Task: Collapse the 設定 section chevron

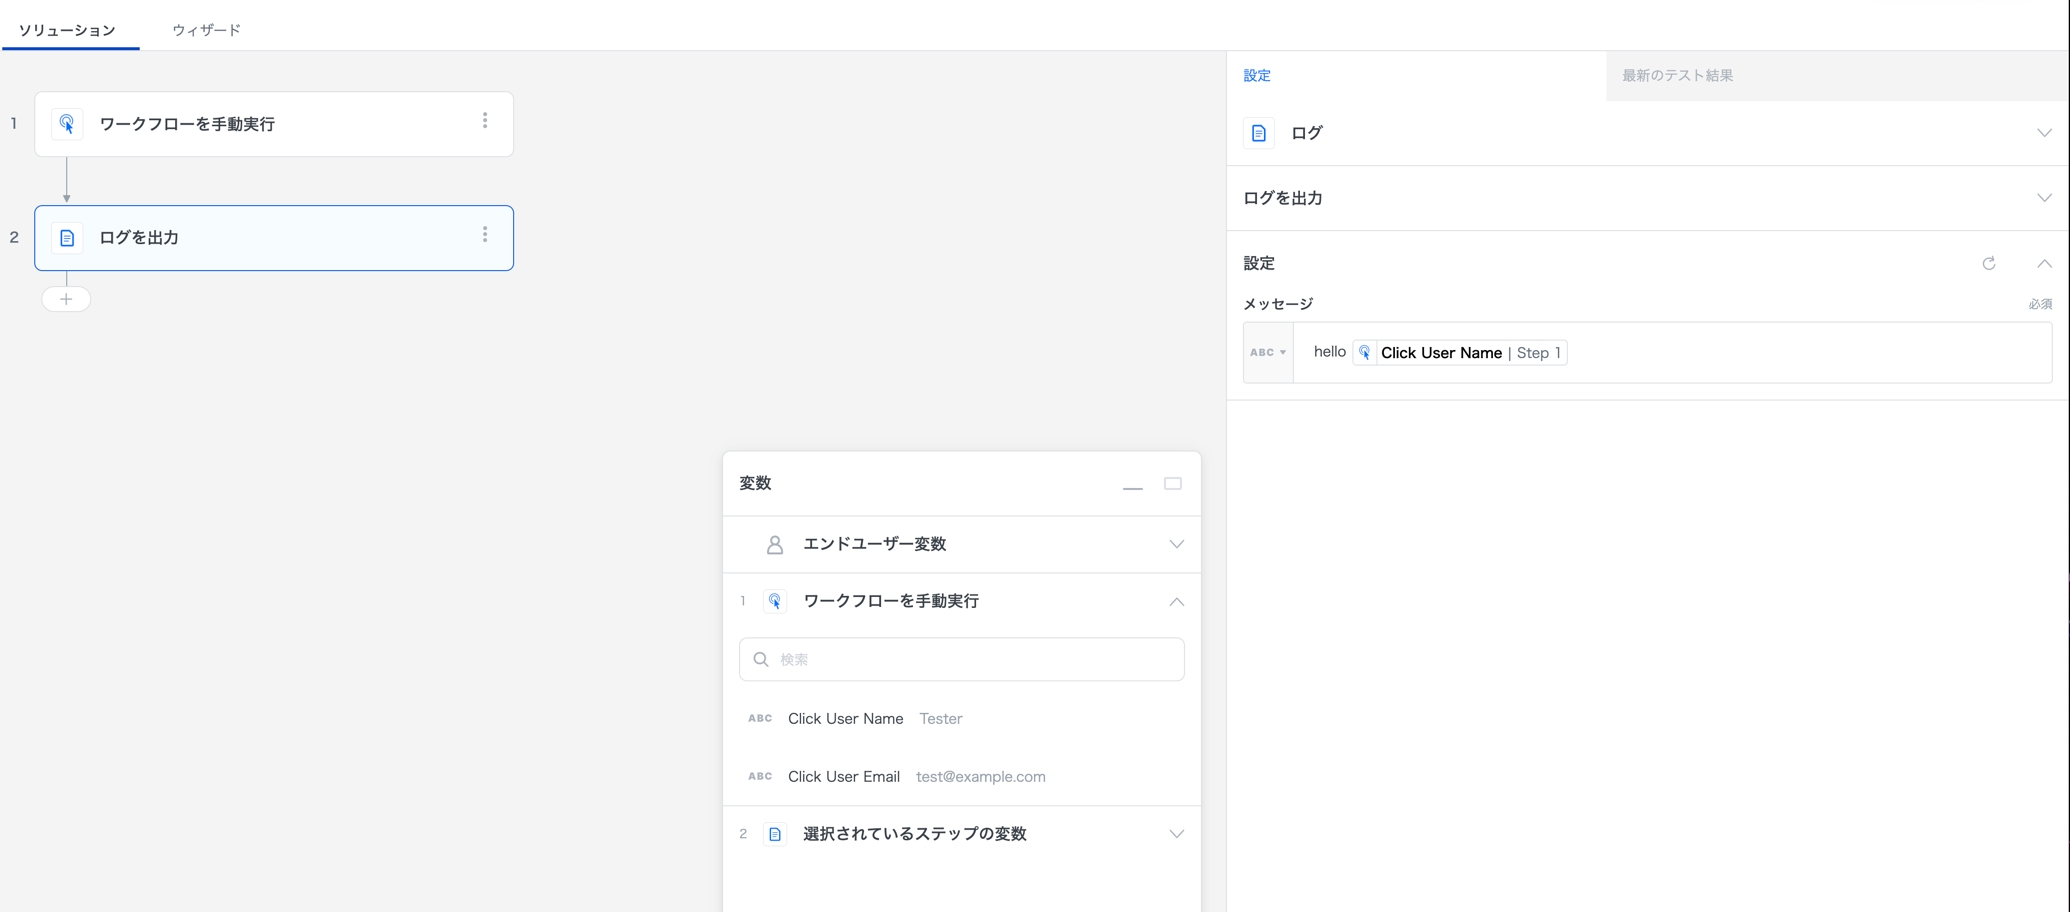Action: [2044, 263]
